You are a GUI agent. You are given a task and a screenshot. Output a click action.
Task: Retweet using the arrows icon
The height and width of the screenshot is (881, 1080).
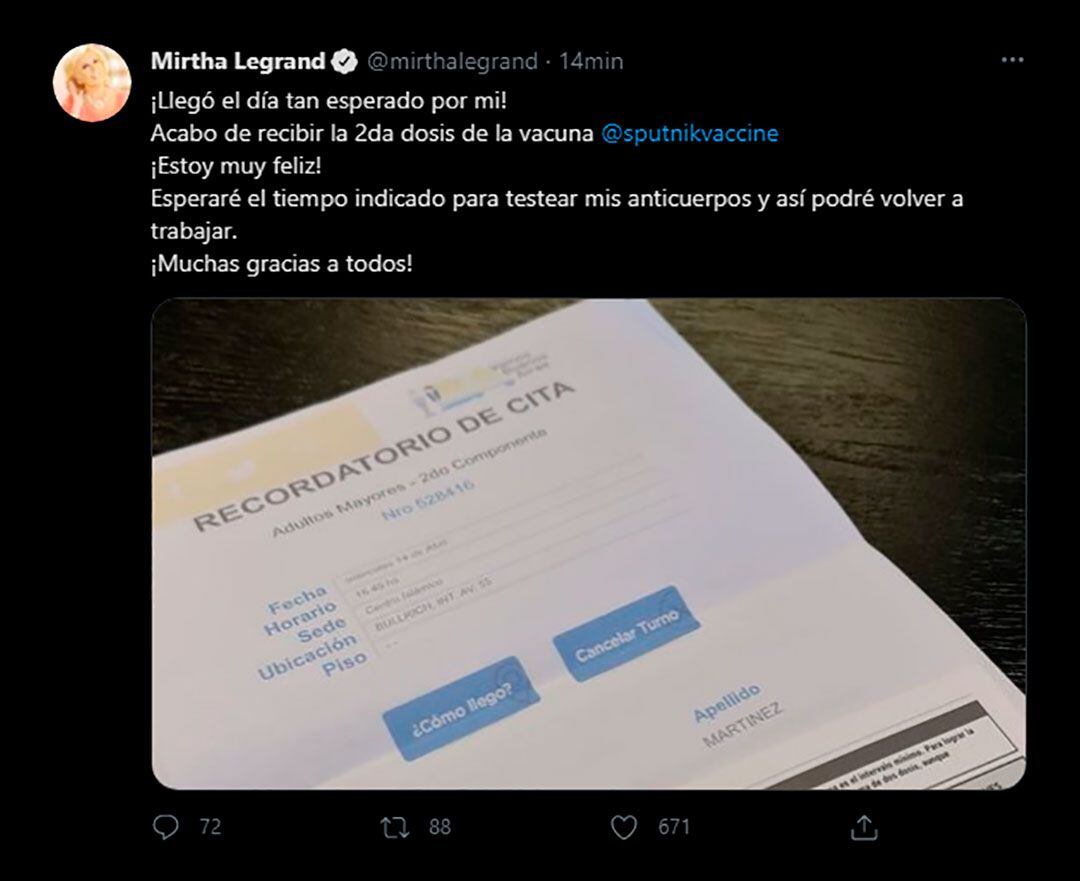coord(396,827)
